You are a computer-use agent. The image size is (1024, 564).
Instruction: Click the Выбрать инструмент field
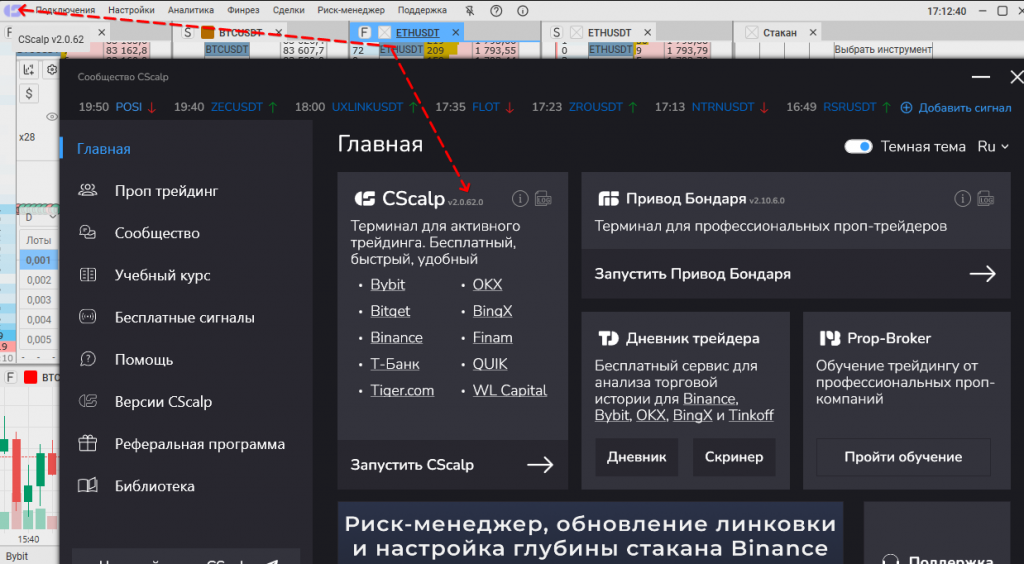coord(883,50)
